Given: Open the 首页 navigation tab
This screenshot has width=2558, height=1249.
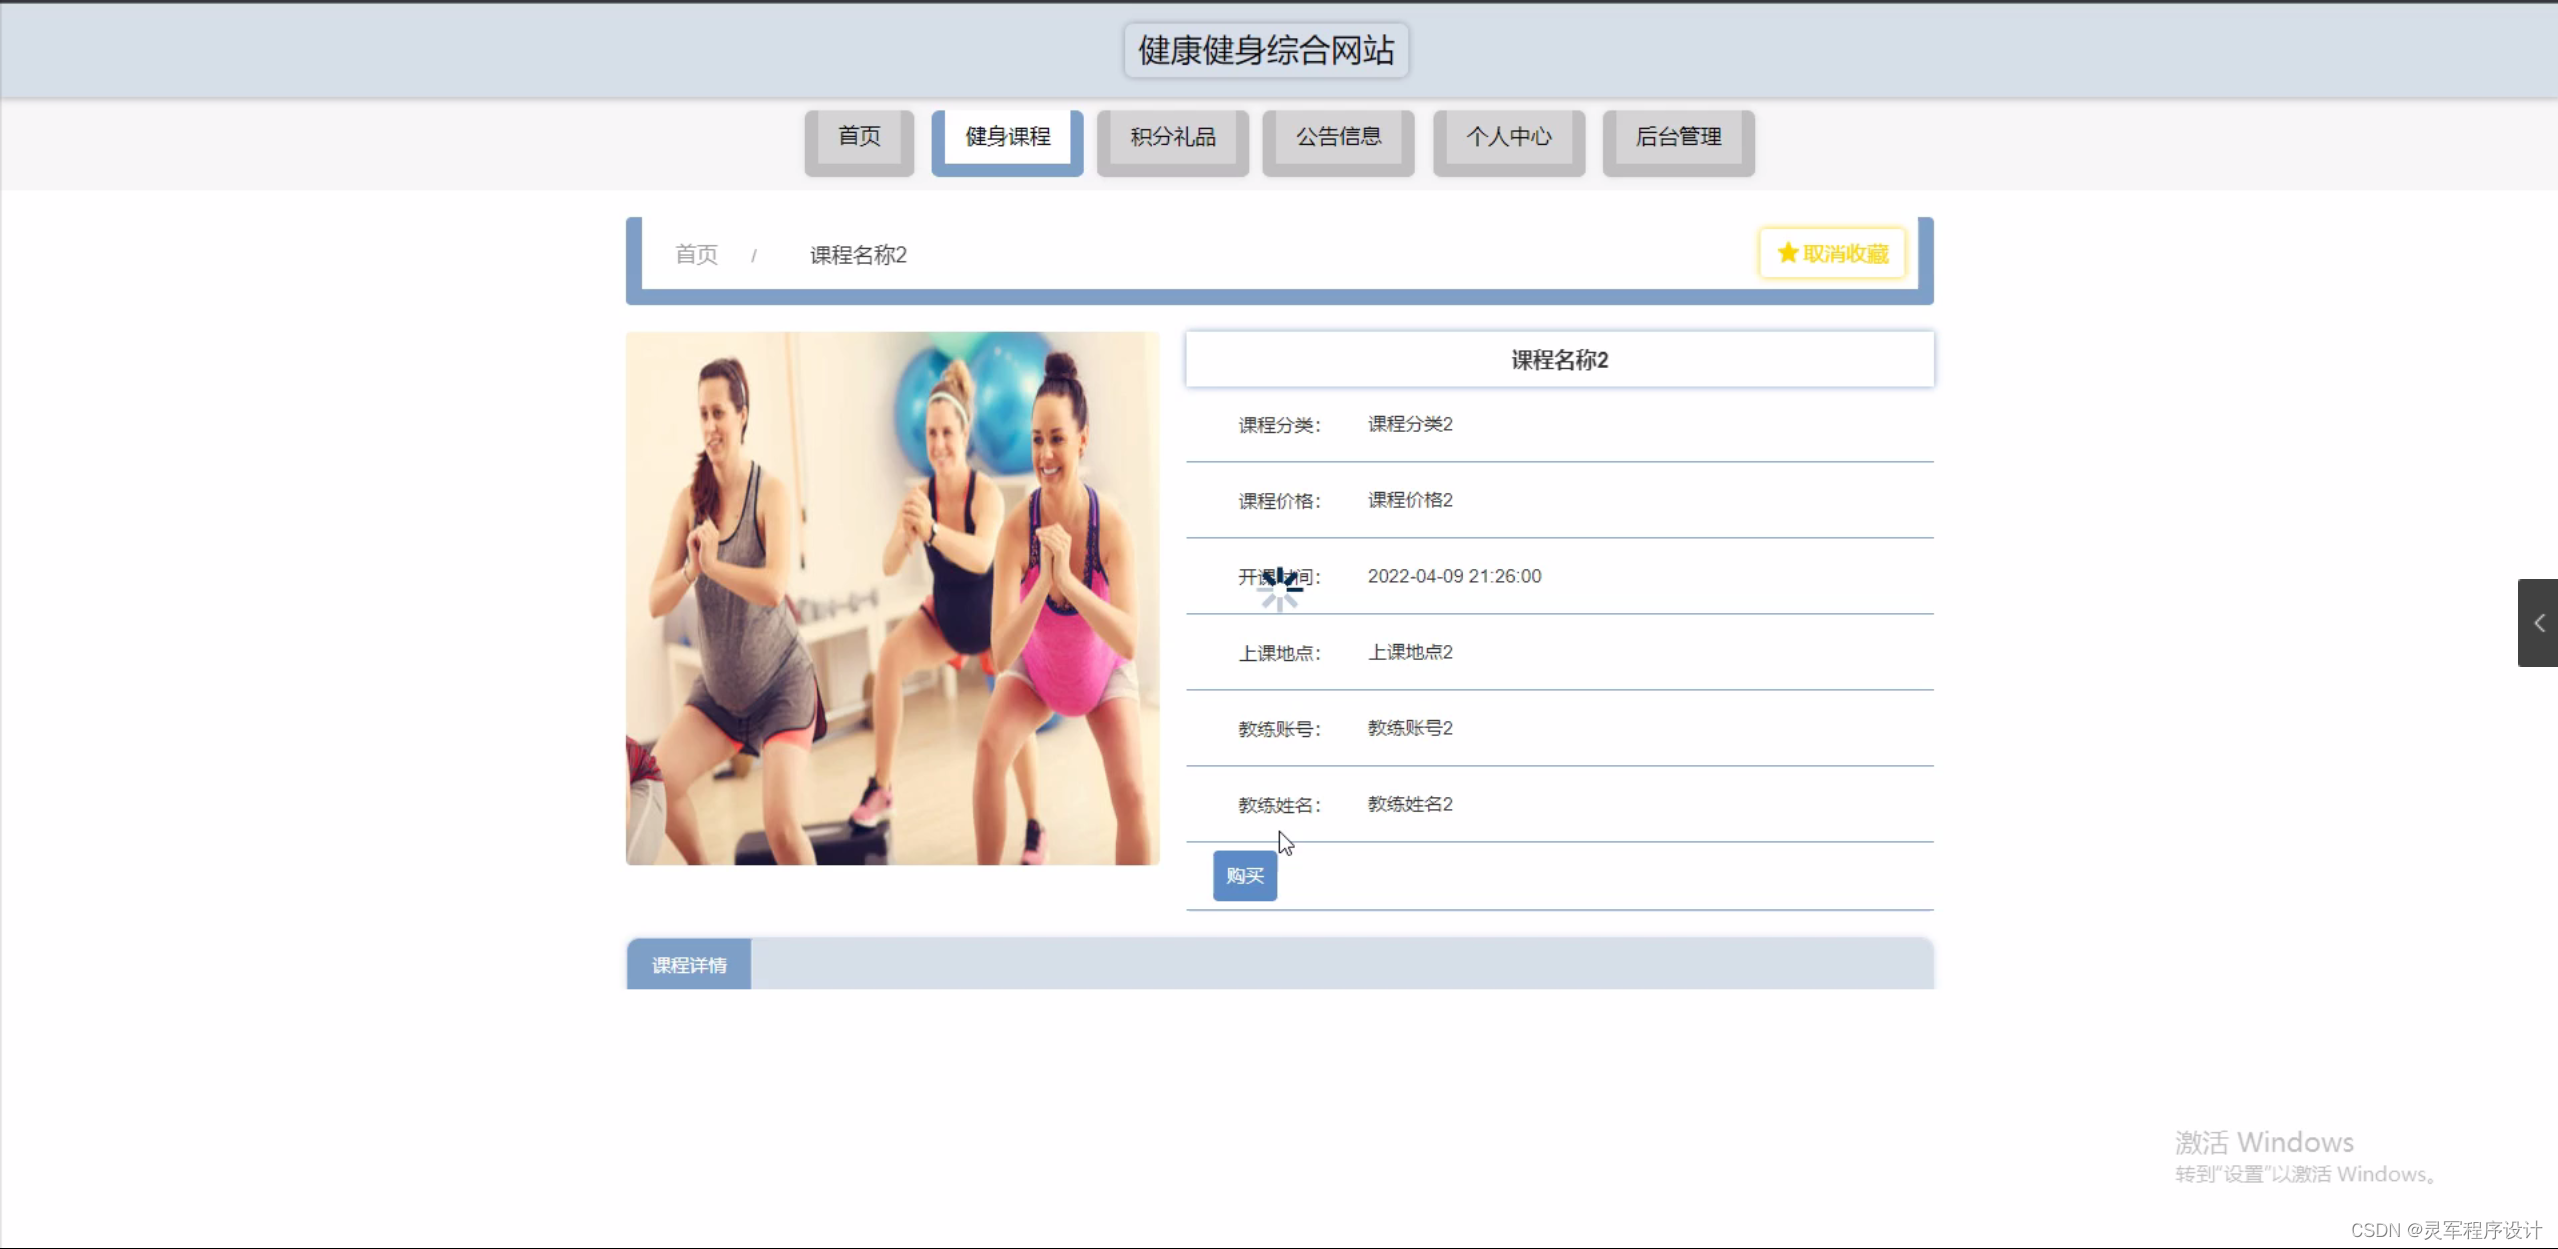Looking at the screenshot, I should click(858, 137).
